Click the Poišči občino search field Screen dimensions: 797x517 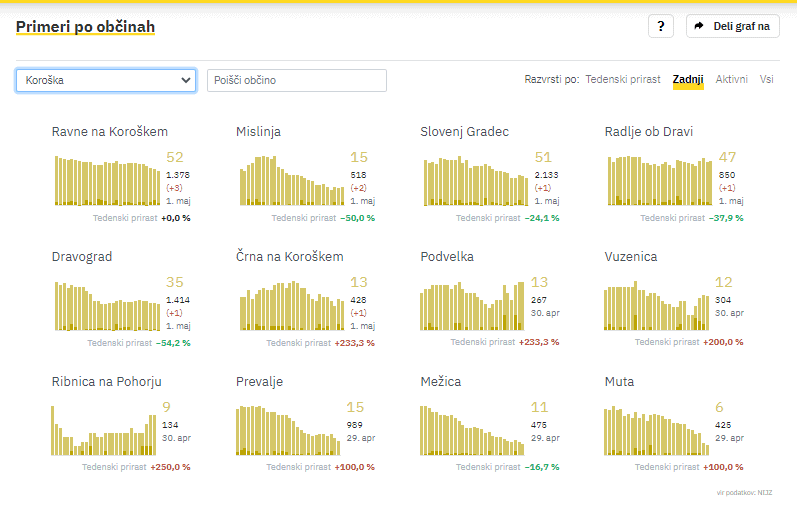[x=296, y=80]
